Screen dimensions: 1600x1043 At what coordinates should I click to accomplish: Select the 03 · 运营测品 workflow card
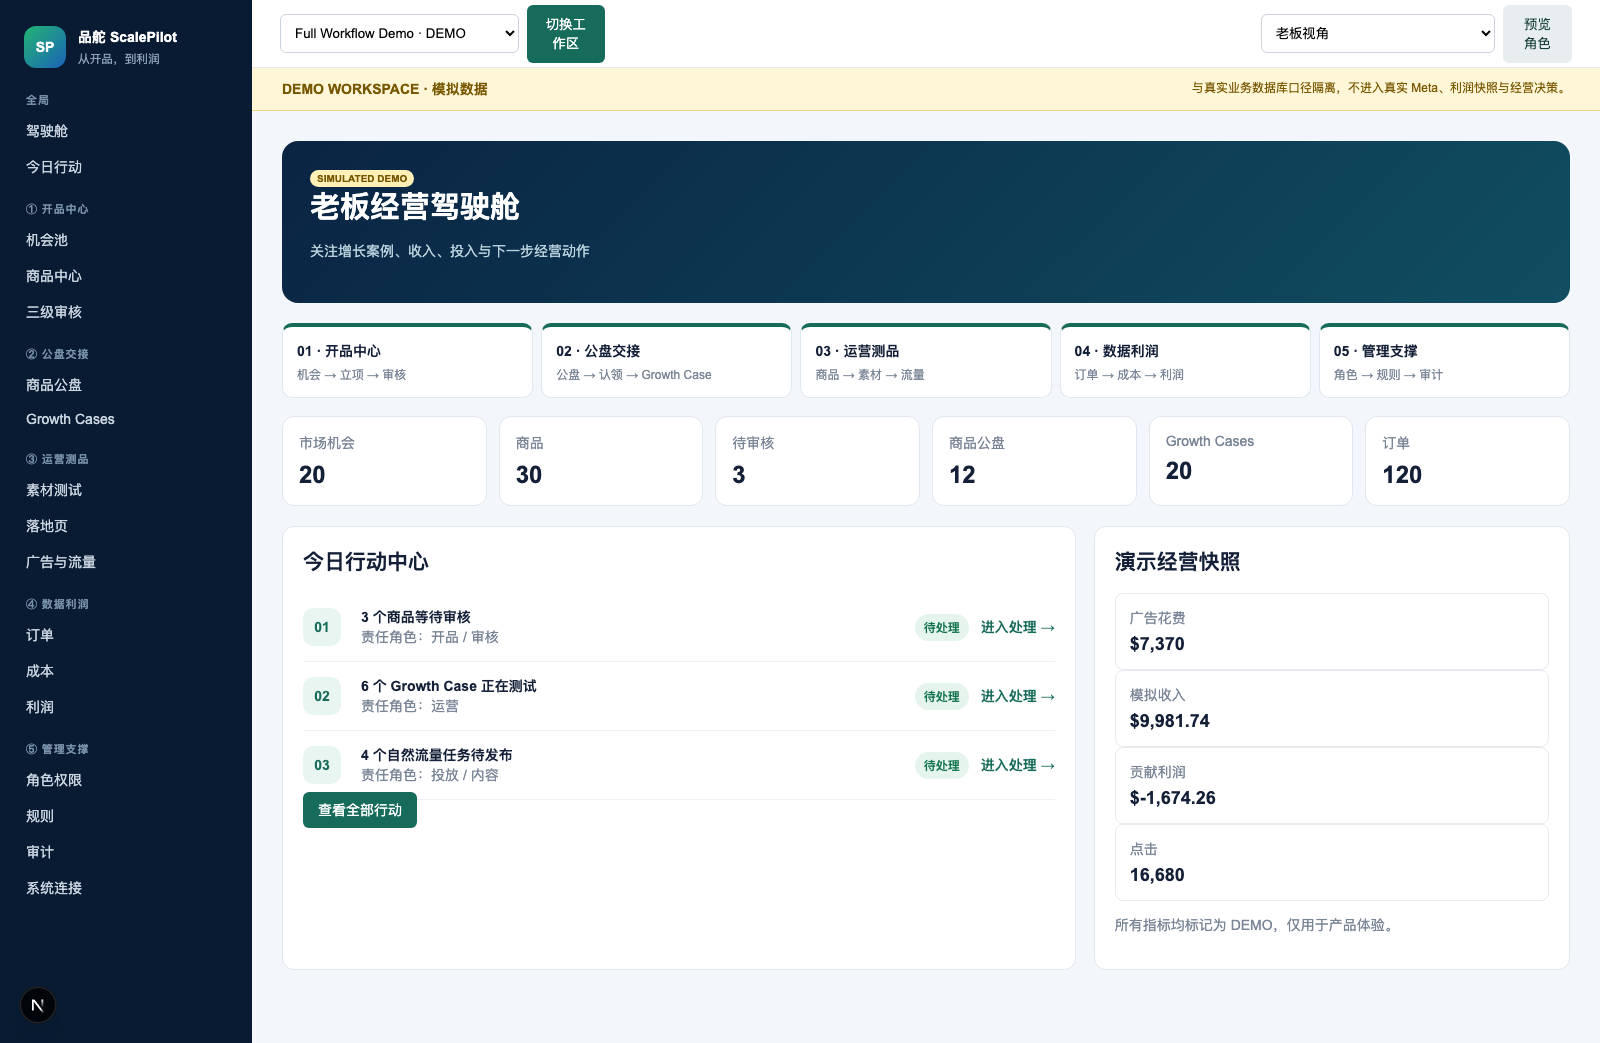coord(925,361)
